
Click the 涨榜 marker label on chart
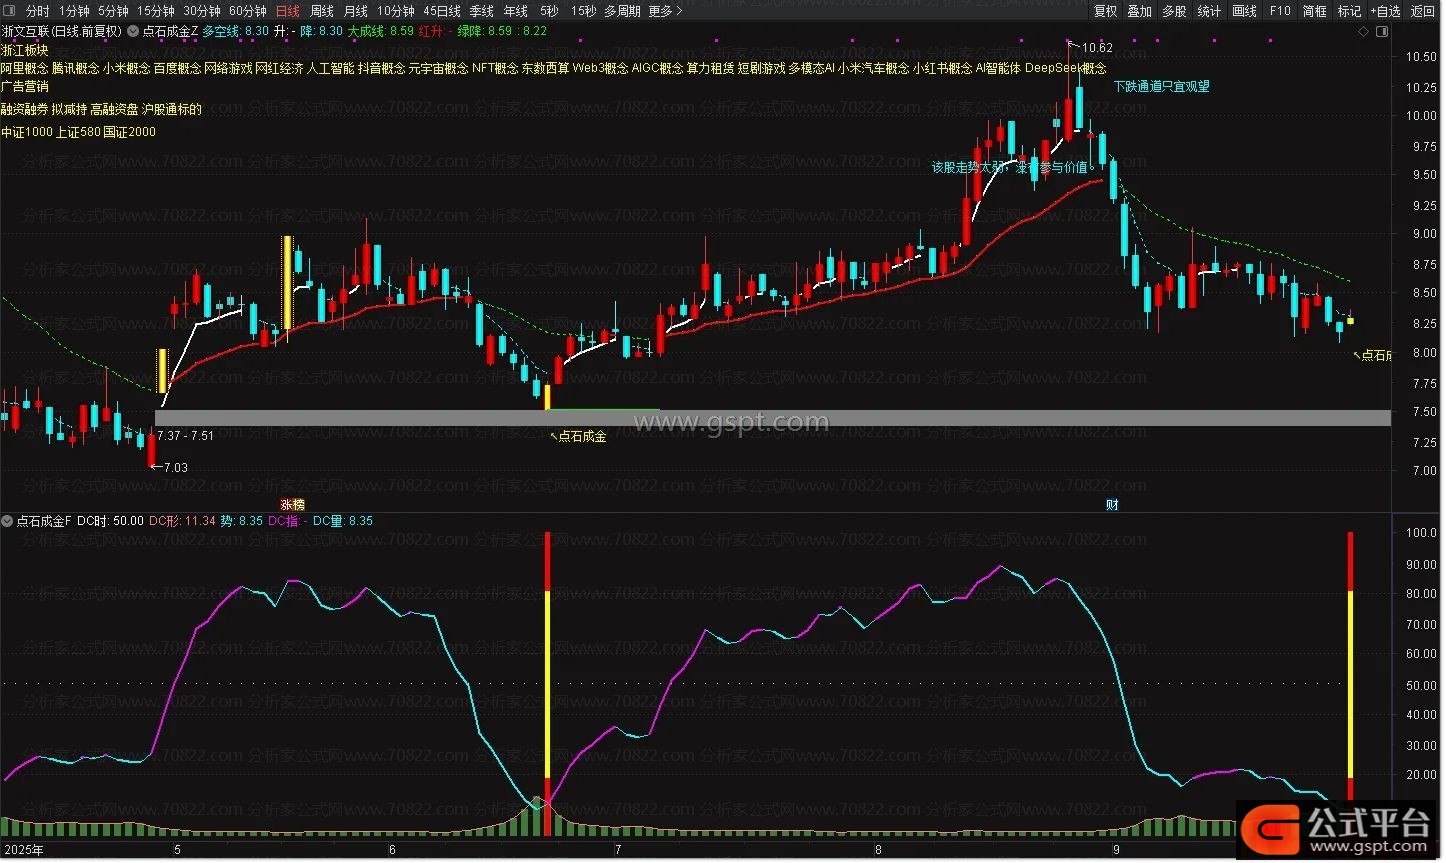(x=292, y=505)
